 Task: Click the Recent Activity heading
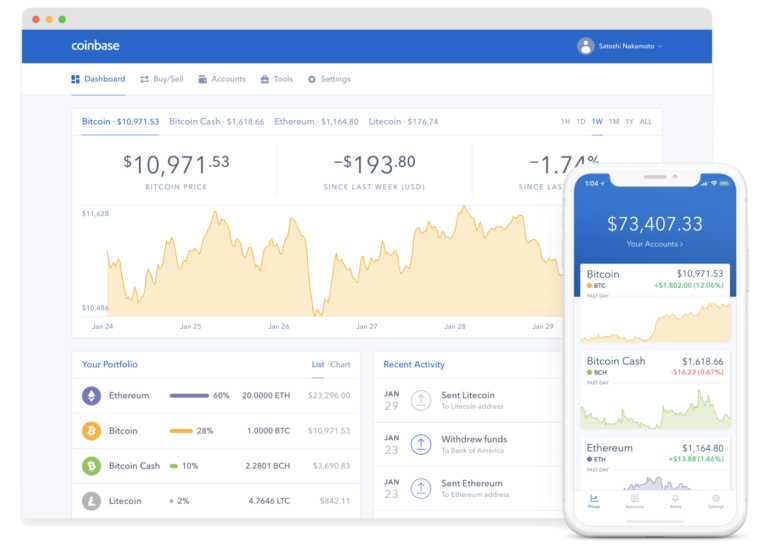[414, 364]
